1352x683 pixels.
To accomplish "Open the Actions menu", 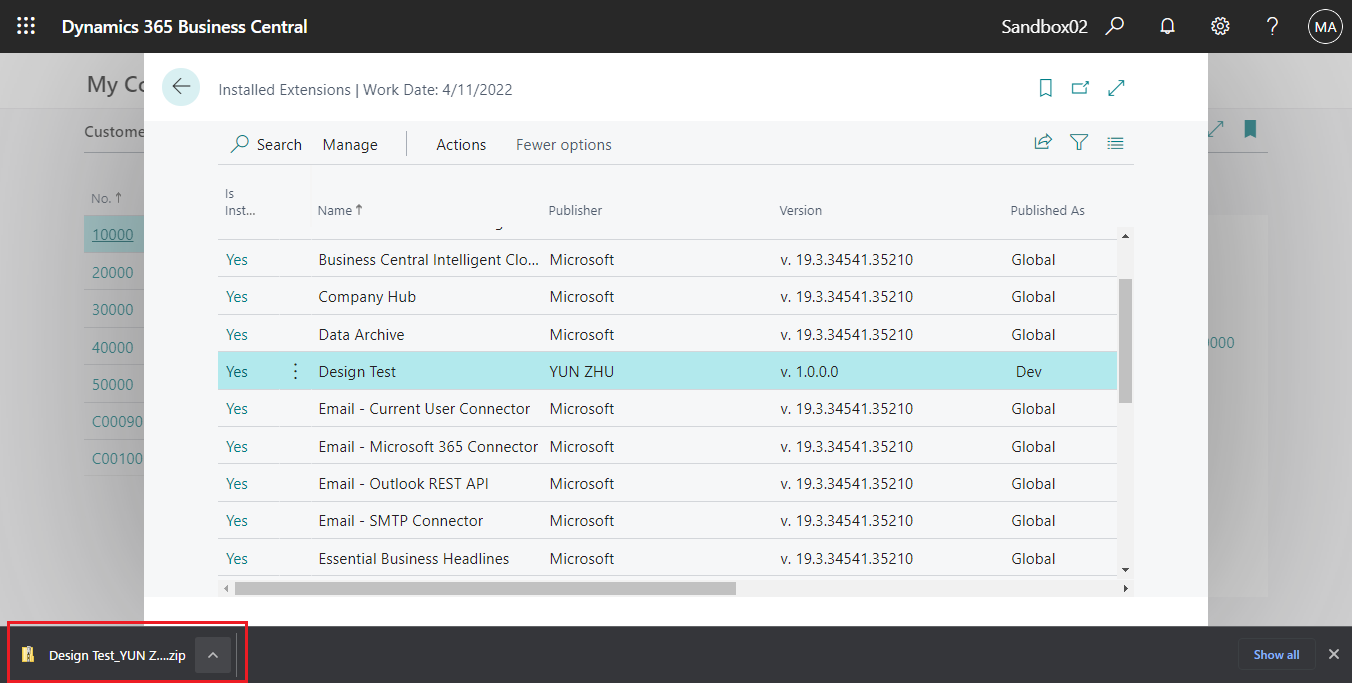I will click(460, 144).
